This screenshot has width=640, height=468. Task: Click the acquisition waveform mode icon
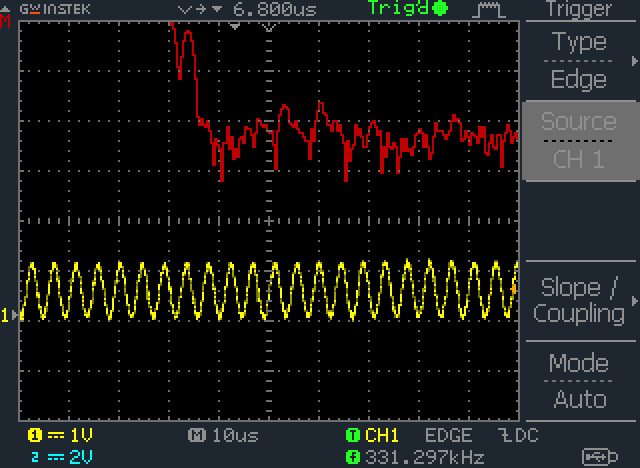(489, 10)
